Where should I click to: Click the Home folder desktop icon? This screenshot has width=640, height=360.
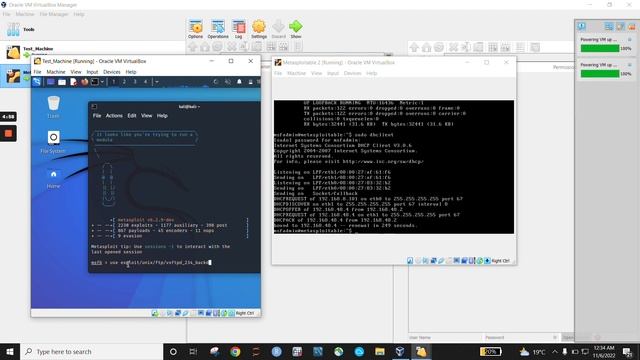(53, 178)
